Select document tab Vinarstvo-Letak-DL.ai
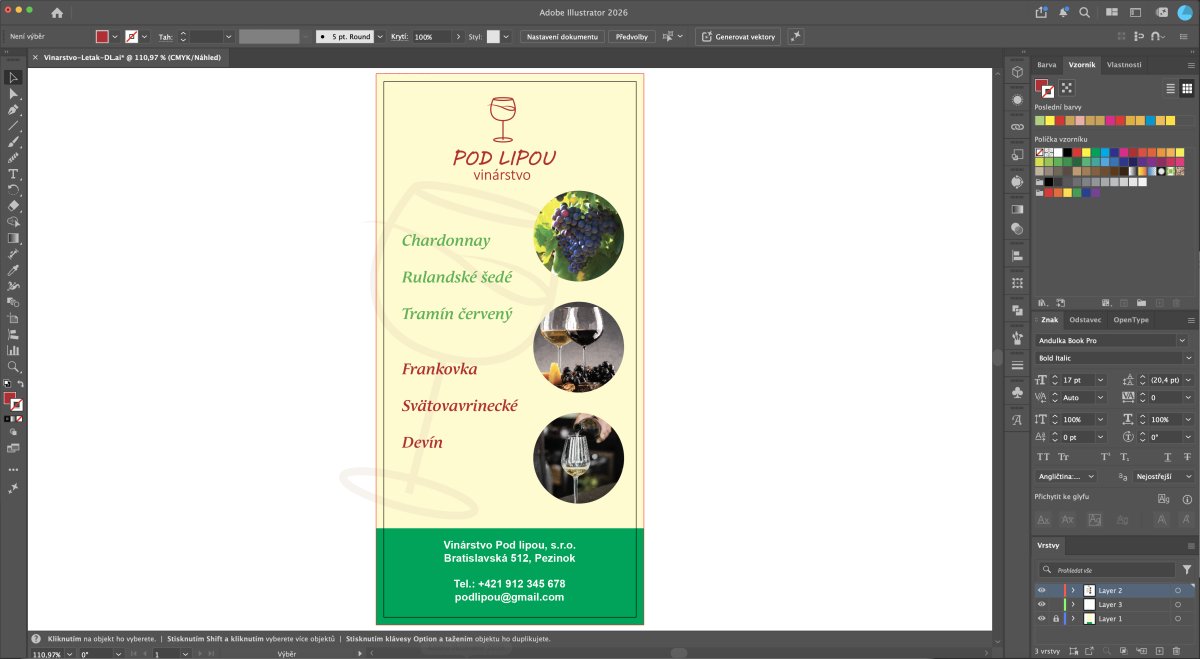Image resolution: width=1200 pixels, height=659 pixels. [131, 57]
